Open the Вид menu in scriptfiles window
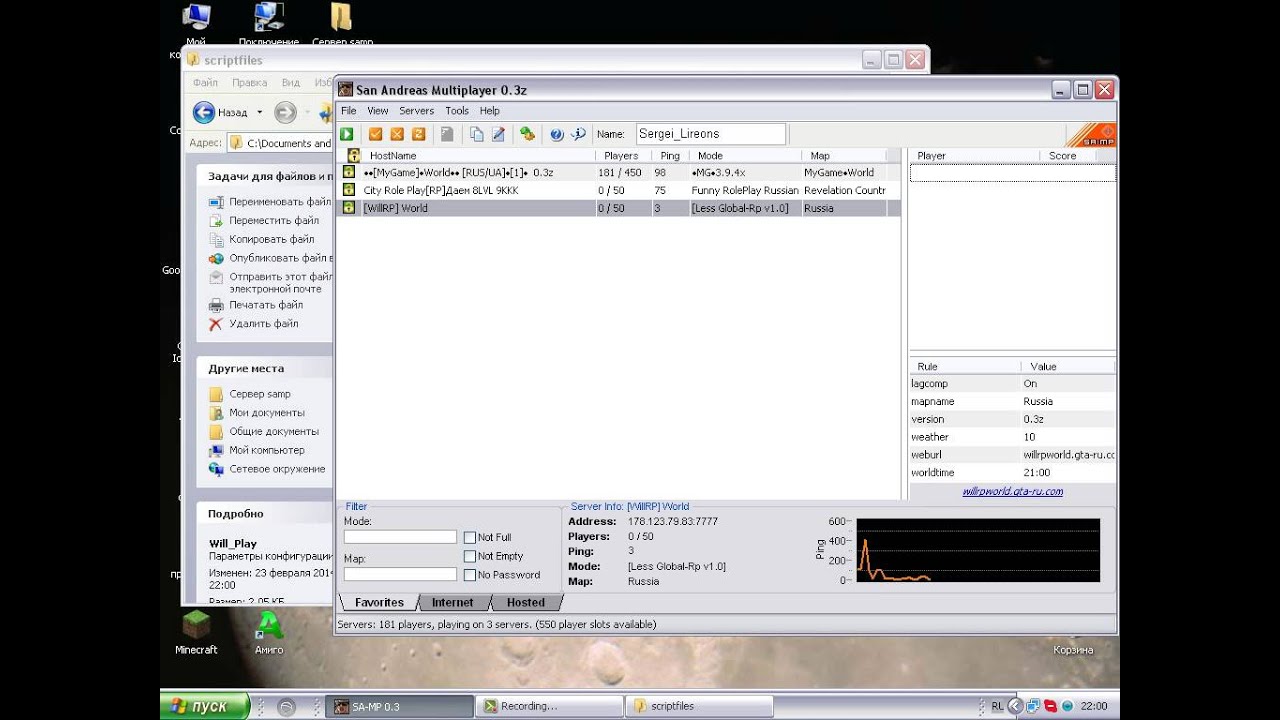 tap(290, 83)
